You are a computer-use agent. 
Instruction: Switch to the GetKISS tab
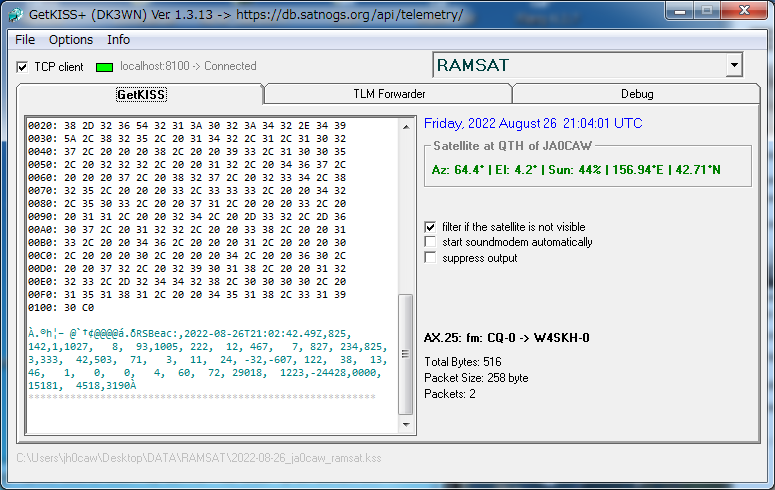[x=141, y=94]
